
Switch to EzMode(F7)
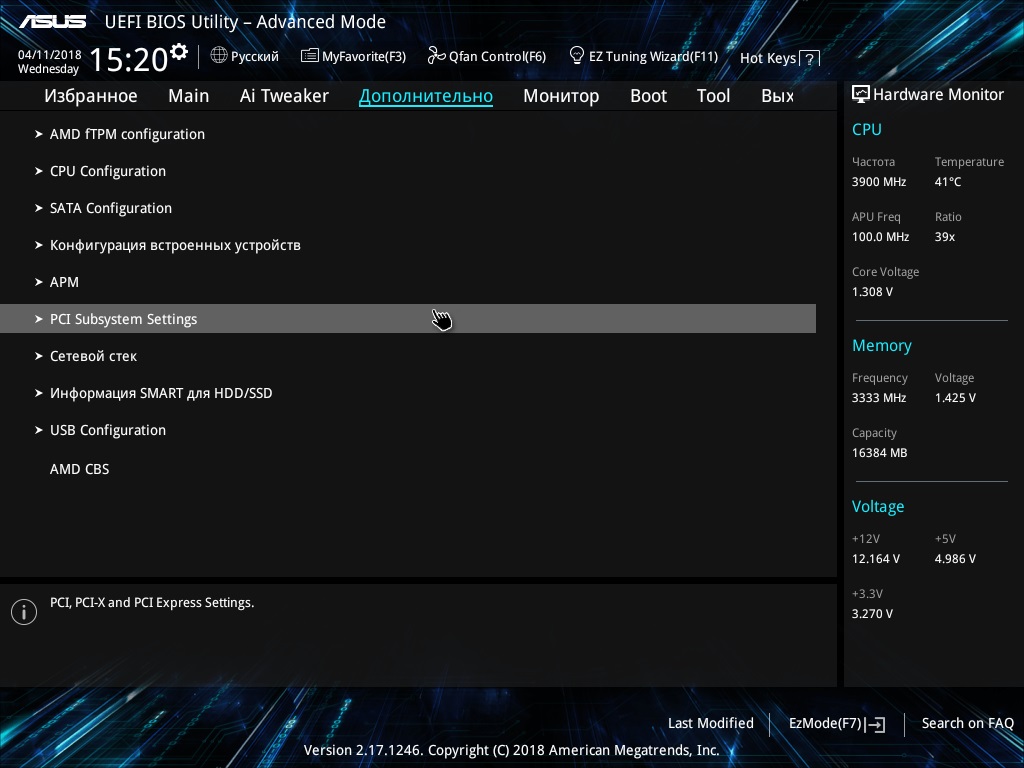coord(837,724)
